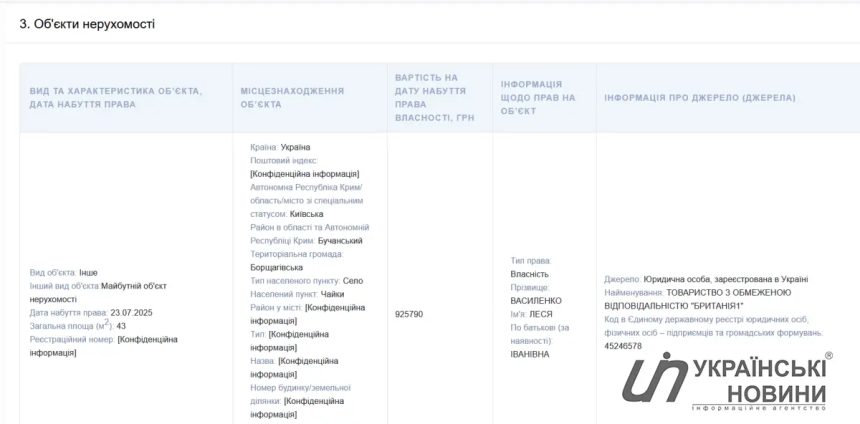Click the registered trademark symbol on the logo

coord(828,356)
